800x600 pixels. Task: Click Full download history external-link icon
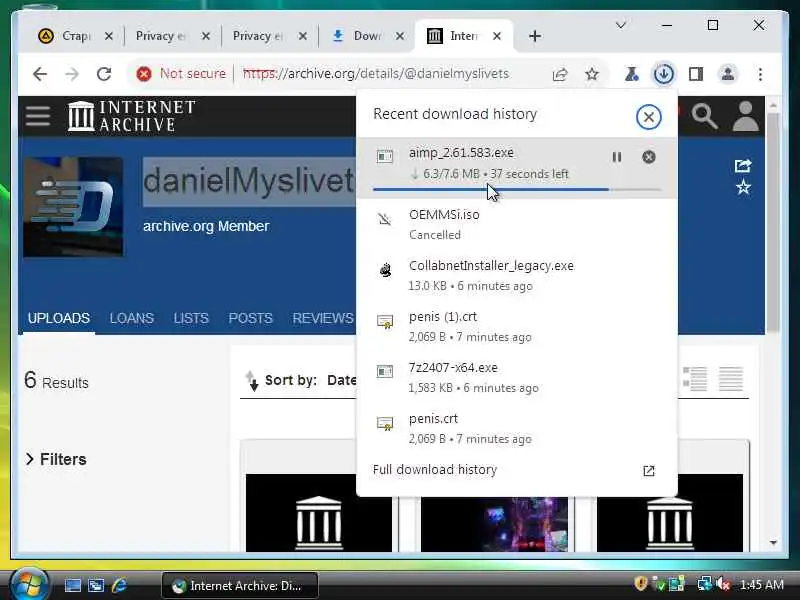point(648,470)
